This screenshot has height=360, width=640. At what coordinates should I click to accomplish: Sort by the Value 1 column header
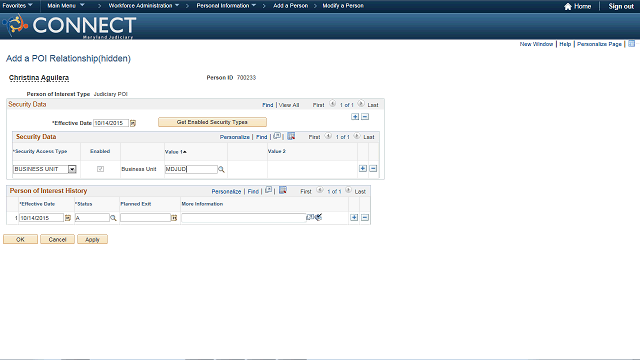(176, 152)
